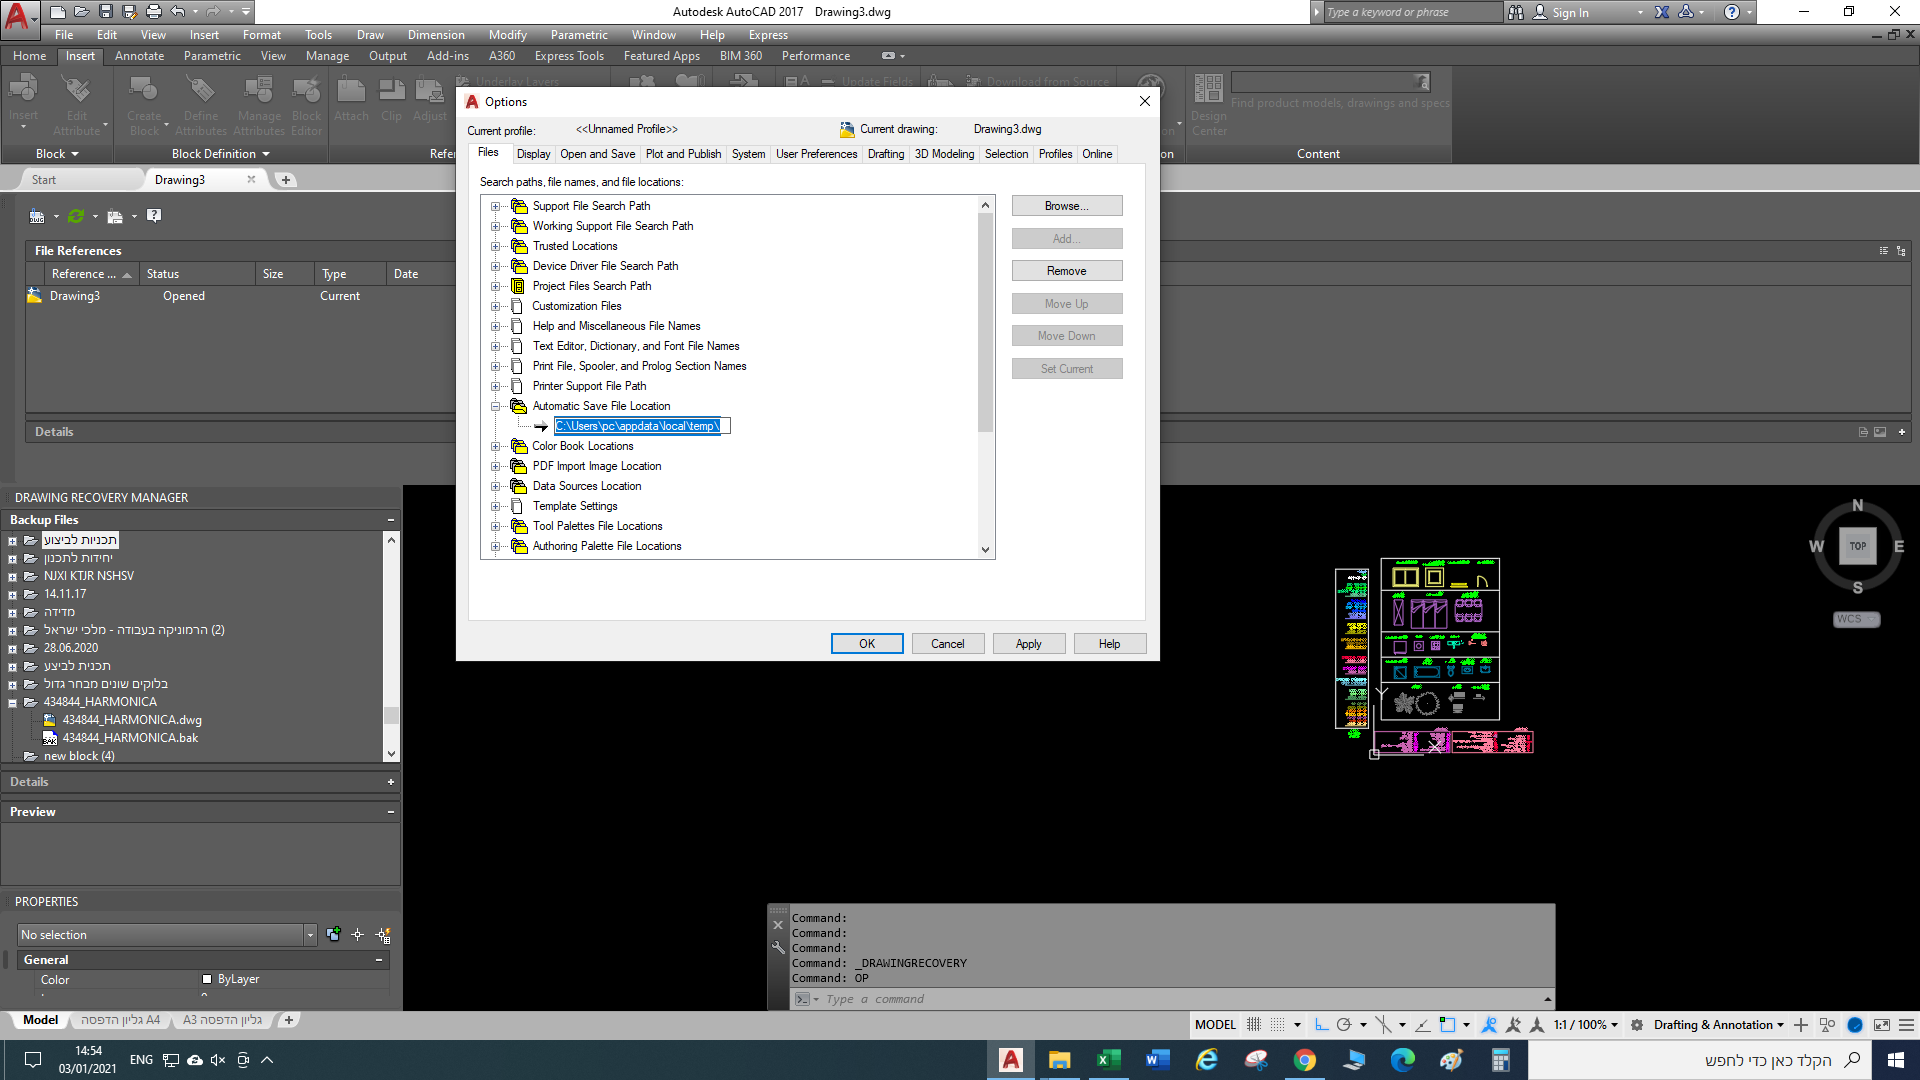Switch to the Display tab in Options
This screenshot has height=1080, width=1920.
533,154
